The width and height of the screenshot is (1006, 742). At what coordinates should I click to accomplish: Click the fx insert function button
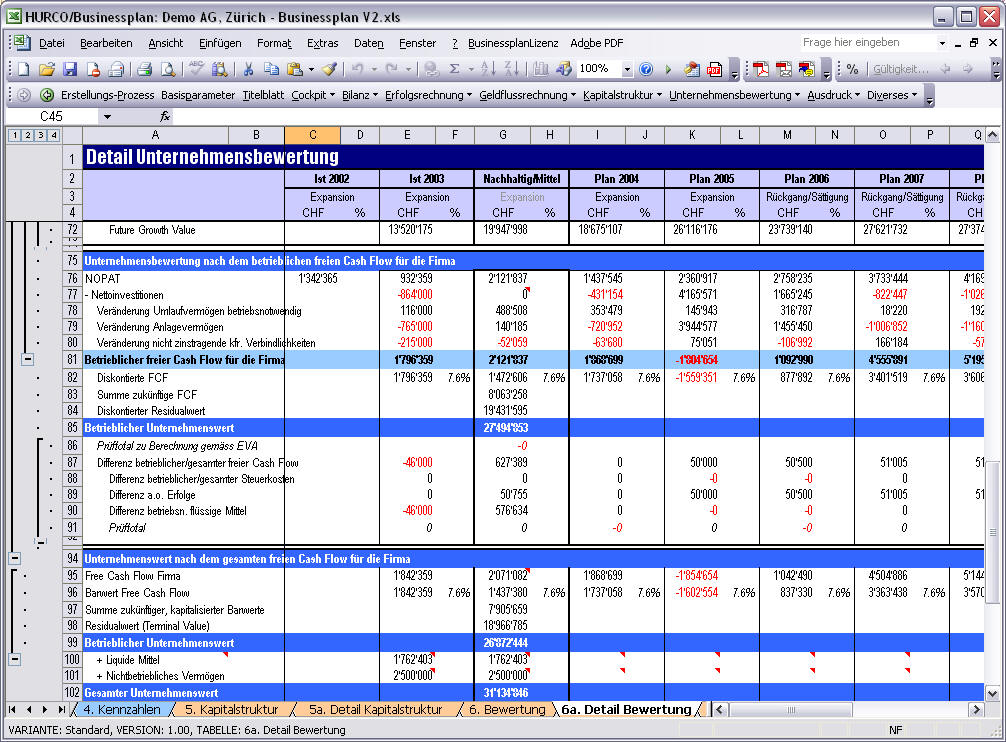tap(165, 116)
